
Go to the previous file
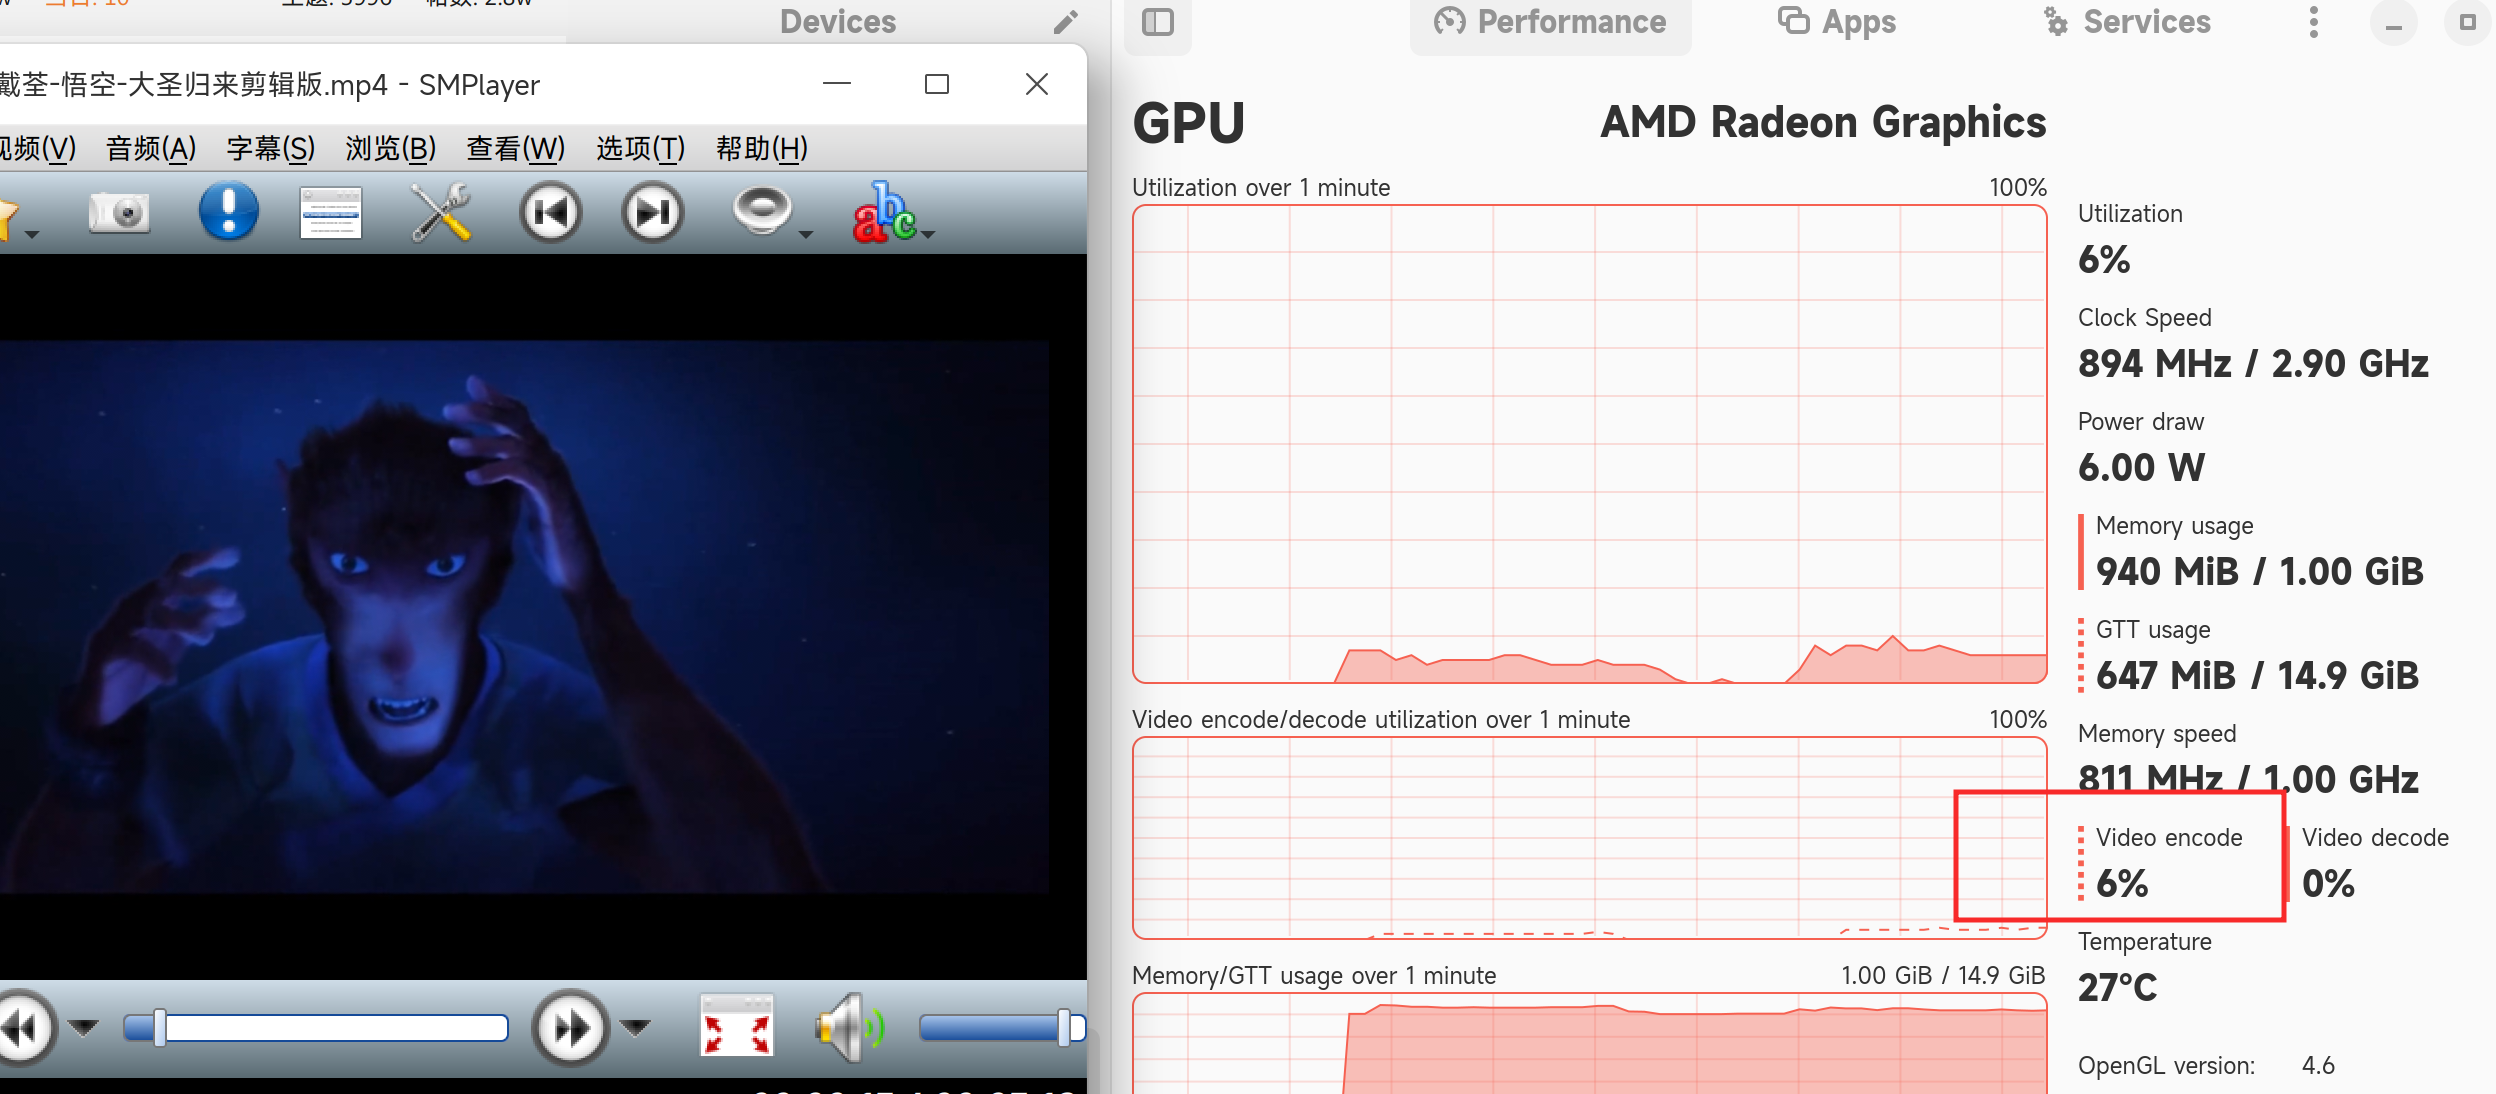click(550, 212)
